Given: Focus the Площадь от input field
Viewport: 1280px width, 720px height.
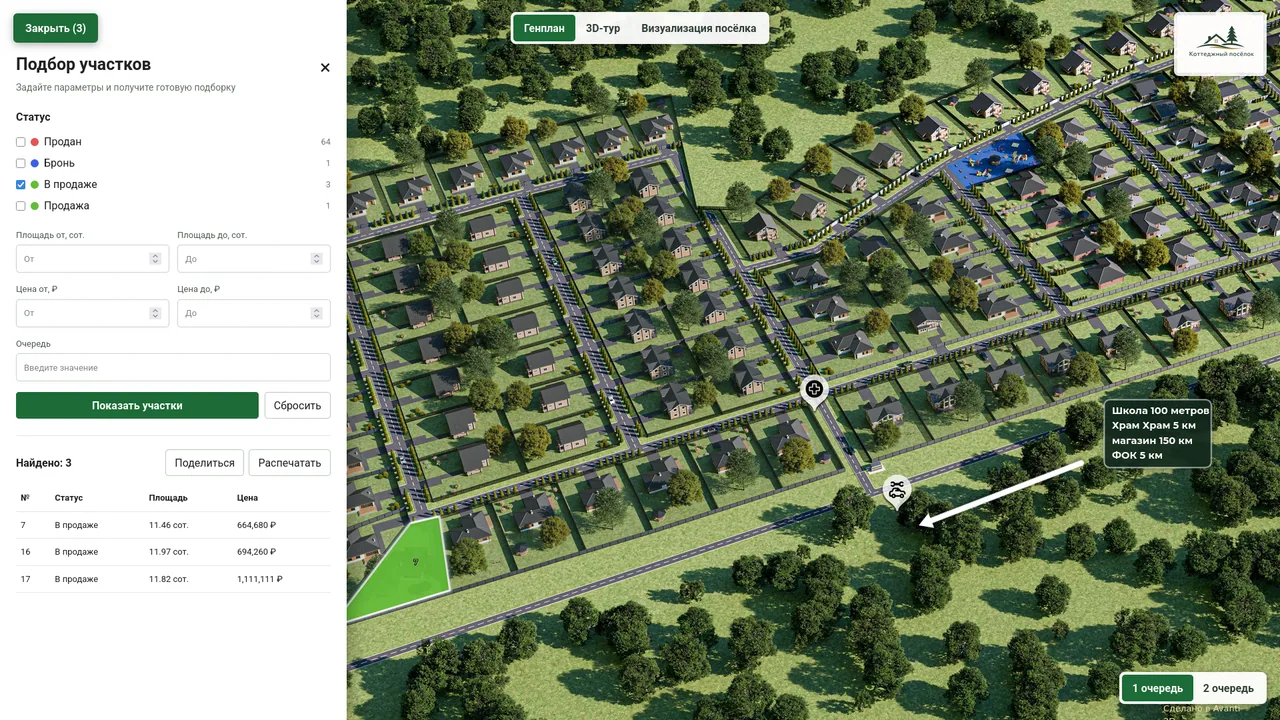Looking at the screenshot, I should pyautogui.click(x=92, y=259).
